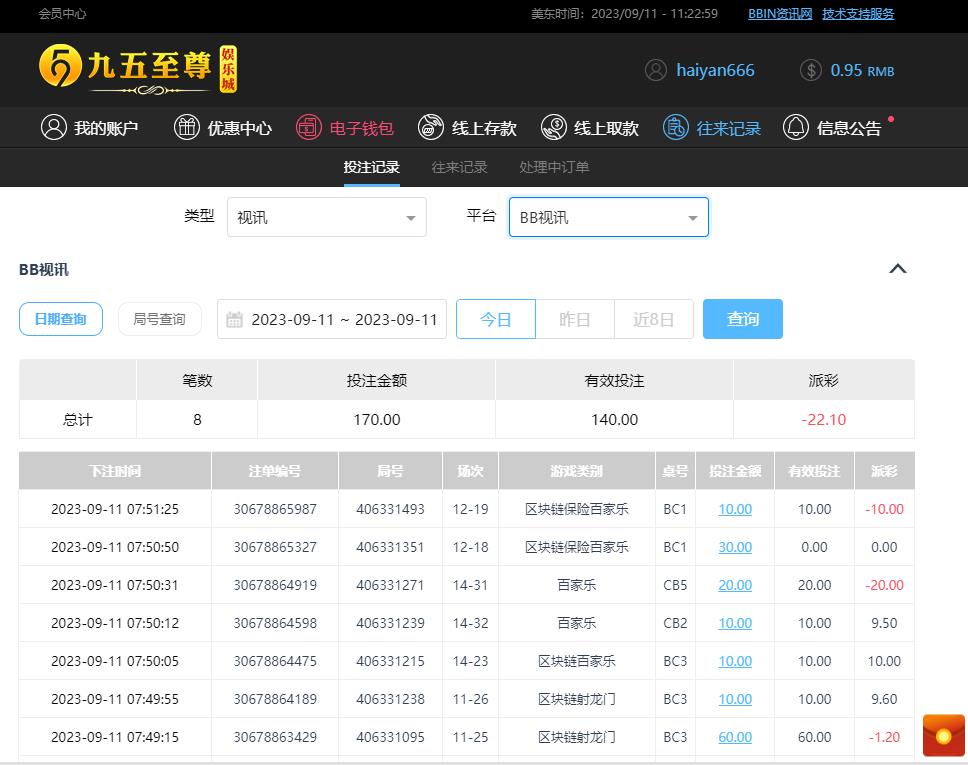Select the 昨日 date range option
This screenshot has height=765, width=968.
(574, 319)
